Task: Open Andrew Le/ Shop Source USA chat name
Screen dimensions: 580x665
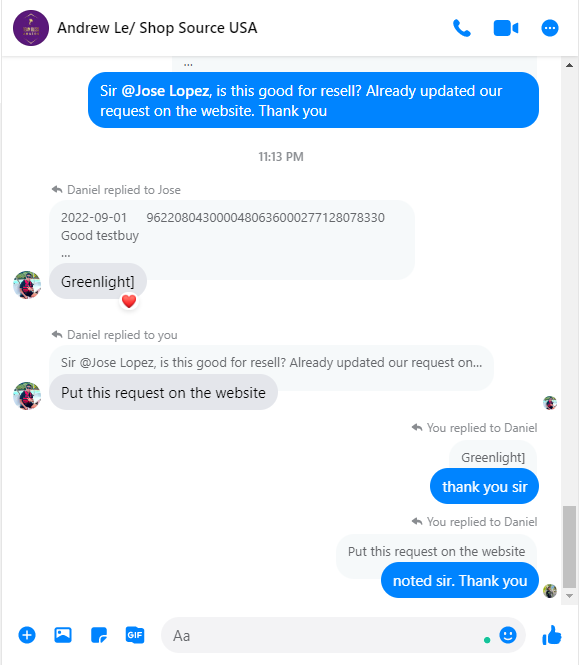Action: click(157, 28)
